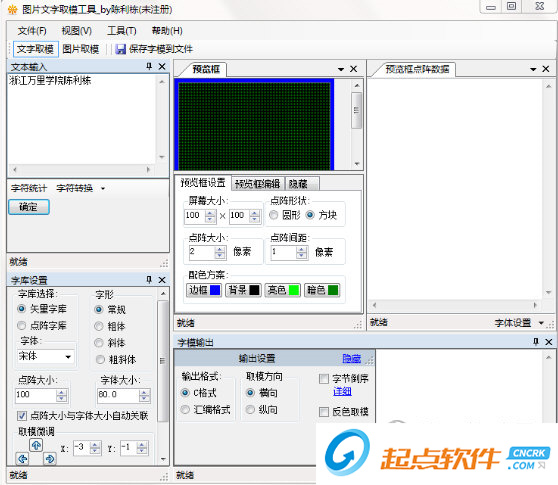Select 纵向 sampling direction
558x485 pixels.
[x=250, y=410]
